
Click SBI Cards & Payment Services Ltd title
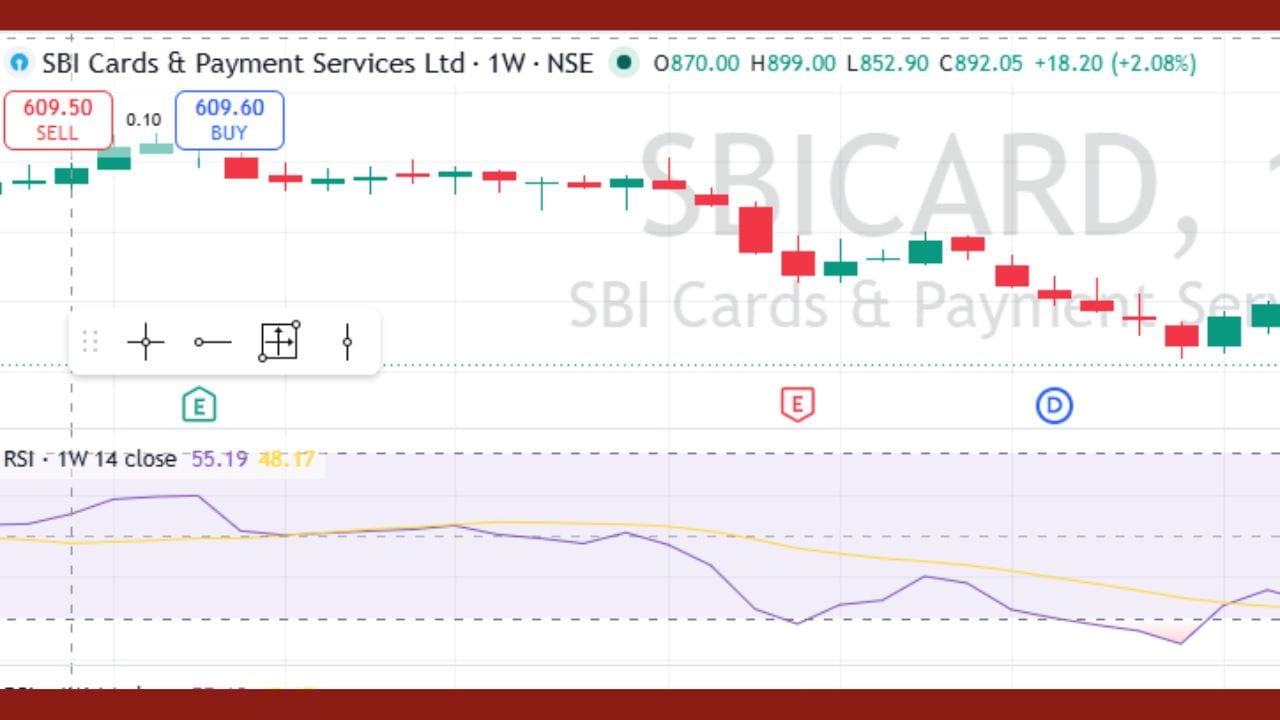pos(254,63)
